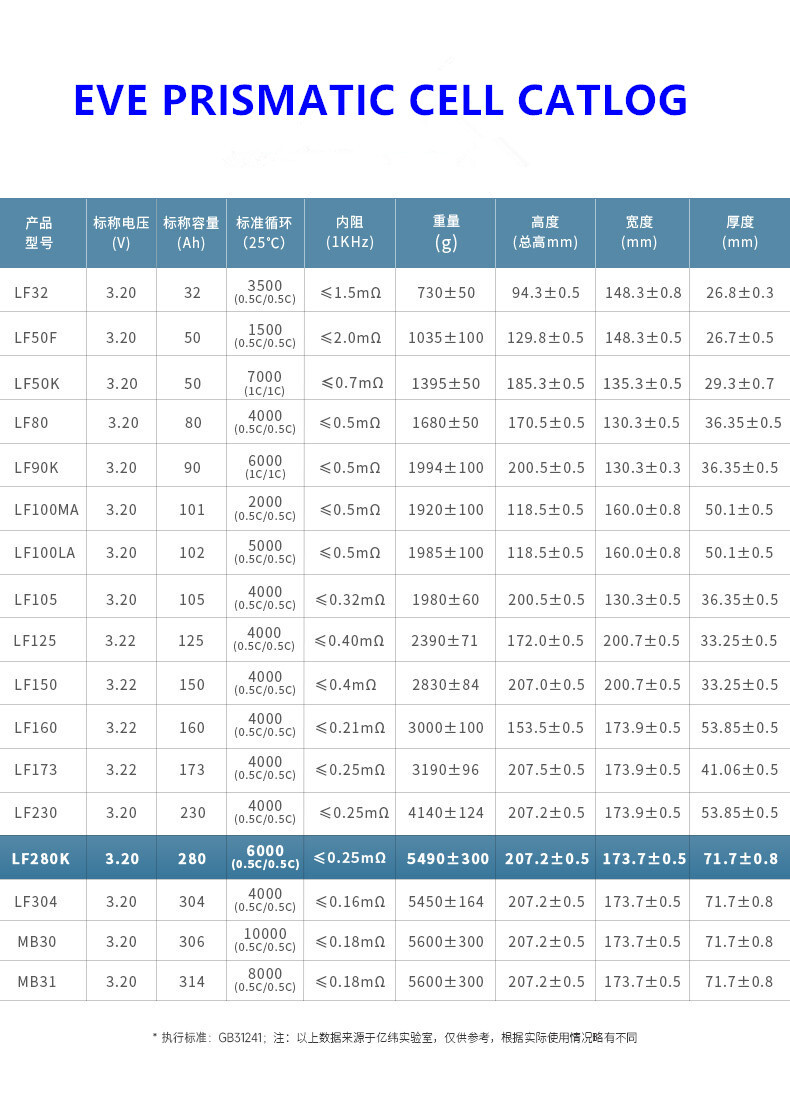Select the '内阻 (1KHz)' column header
Viewport: 790px width, 1102px height.
(x=350, y=232)
